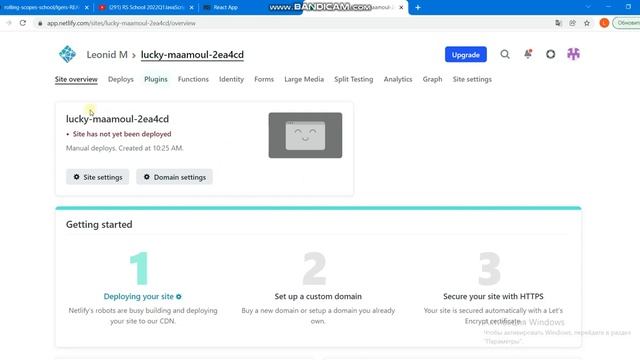Open the Split Testing tab
This screenshot has width=640, height=360.
coord(354,79)
